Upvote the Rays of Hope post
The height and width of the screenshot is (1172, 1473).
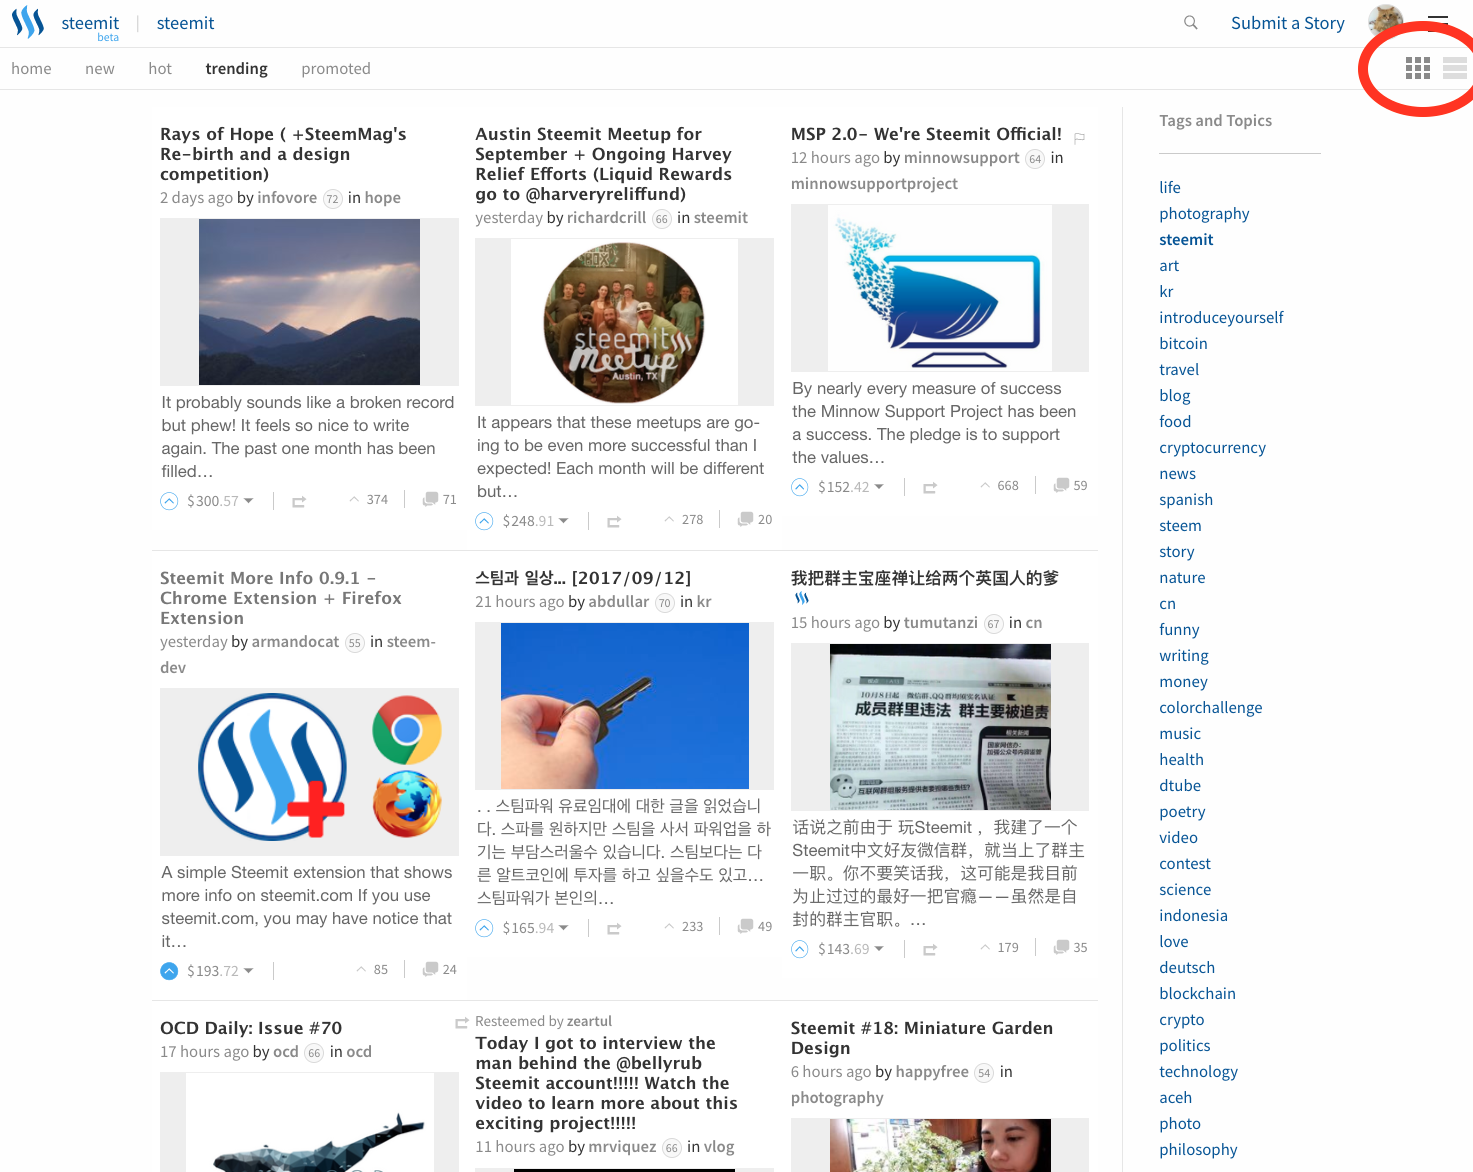pos(169,500)
